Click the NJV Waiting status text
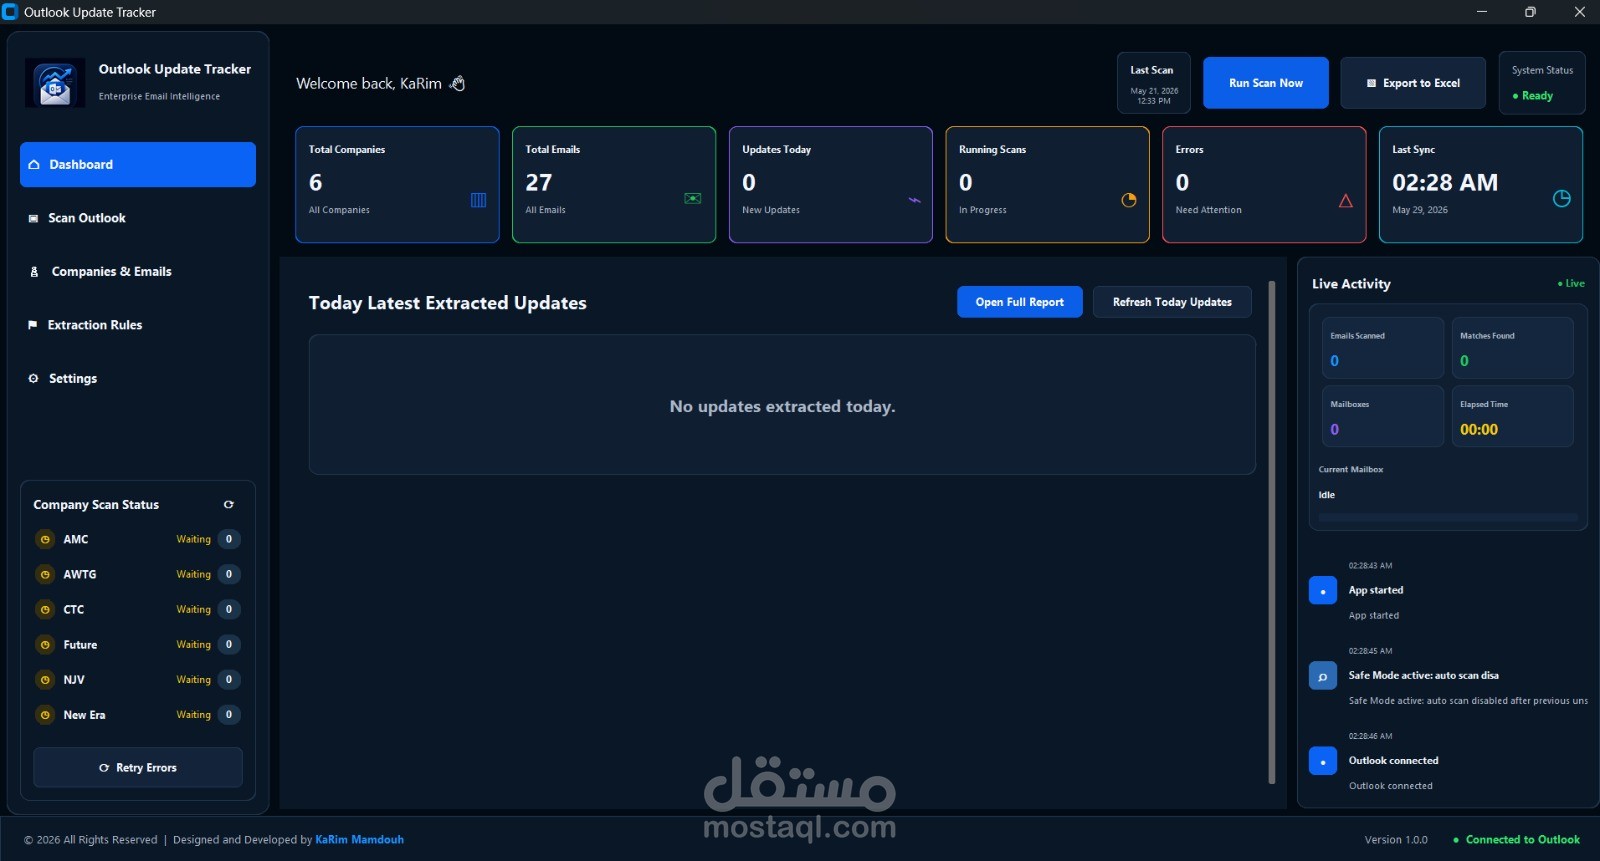Viewport: 1600px width, 861px height. coord(193,680)
